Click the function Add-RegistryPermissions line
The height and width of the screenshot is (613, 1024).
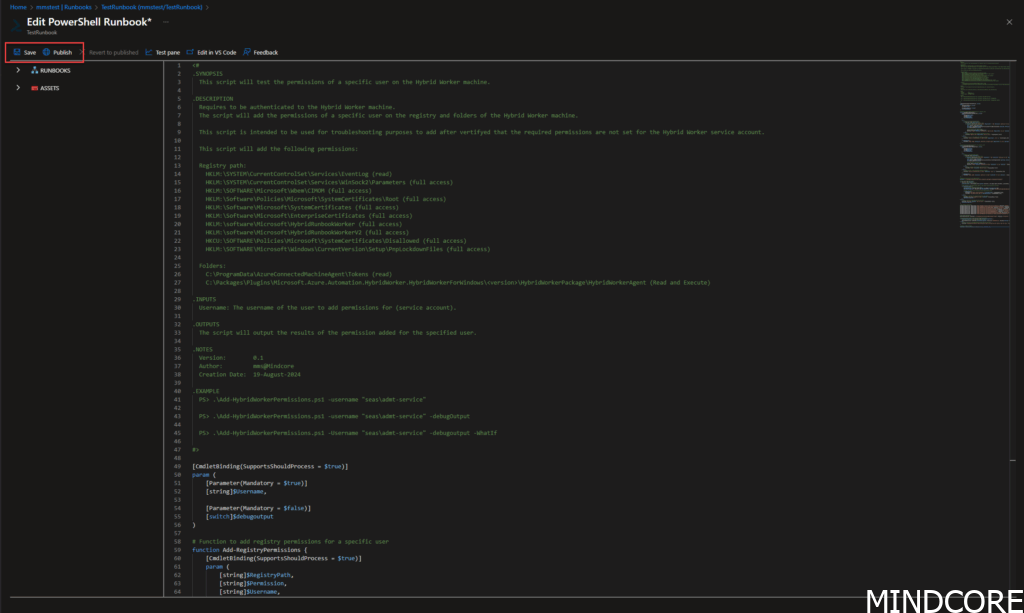pos(248,550)
